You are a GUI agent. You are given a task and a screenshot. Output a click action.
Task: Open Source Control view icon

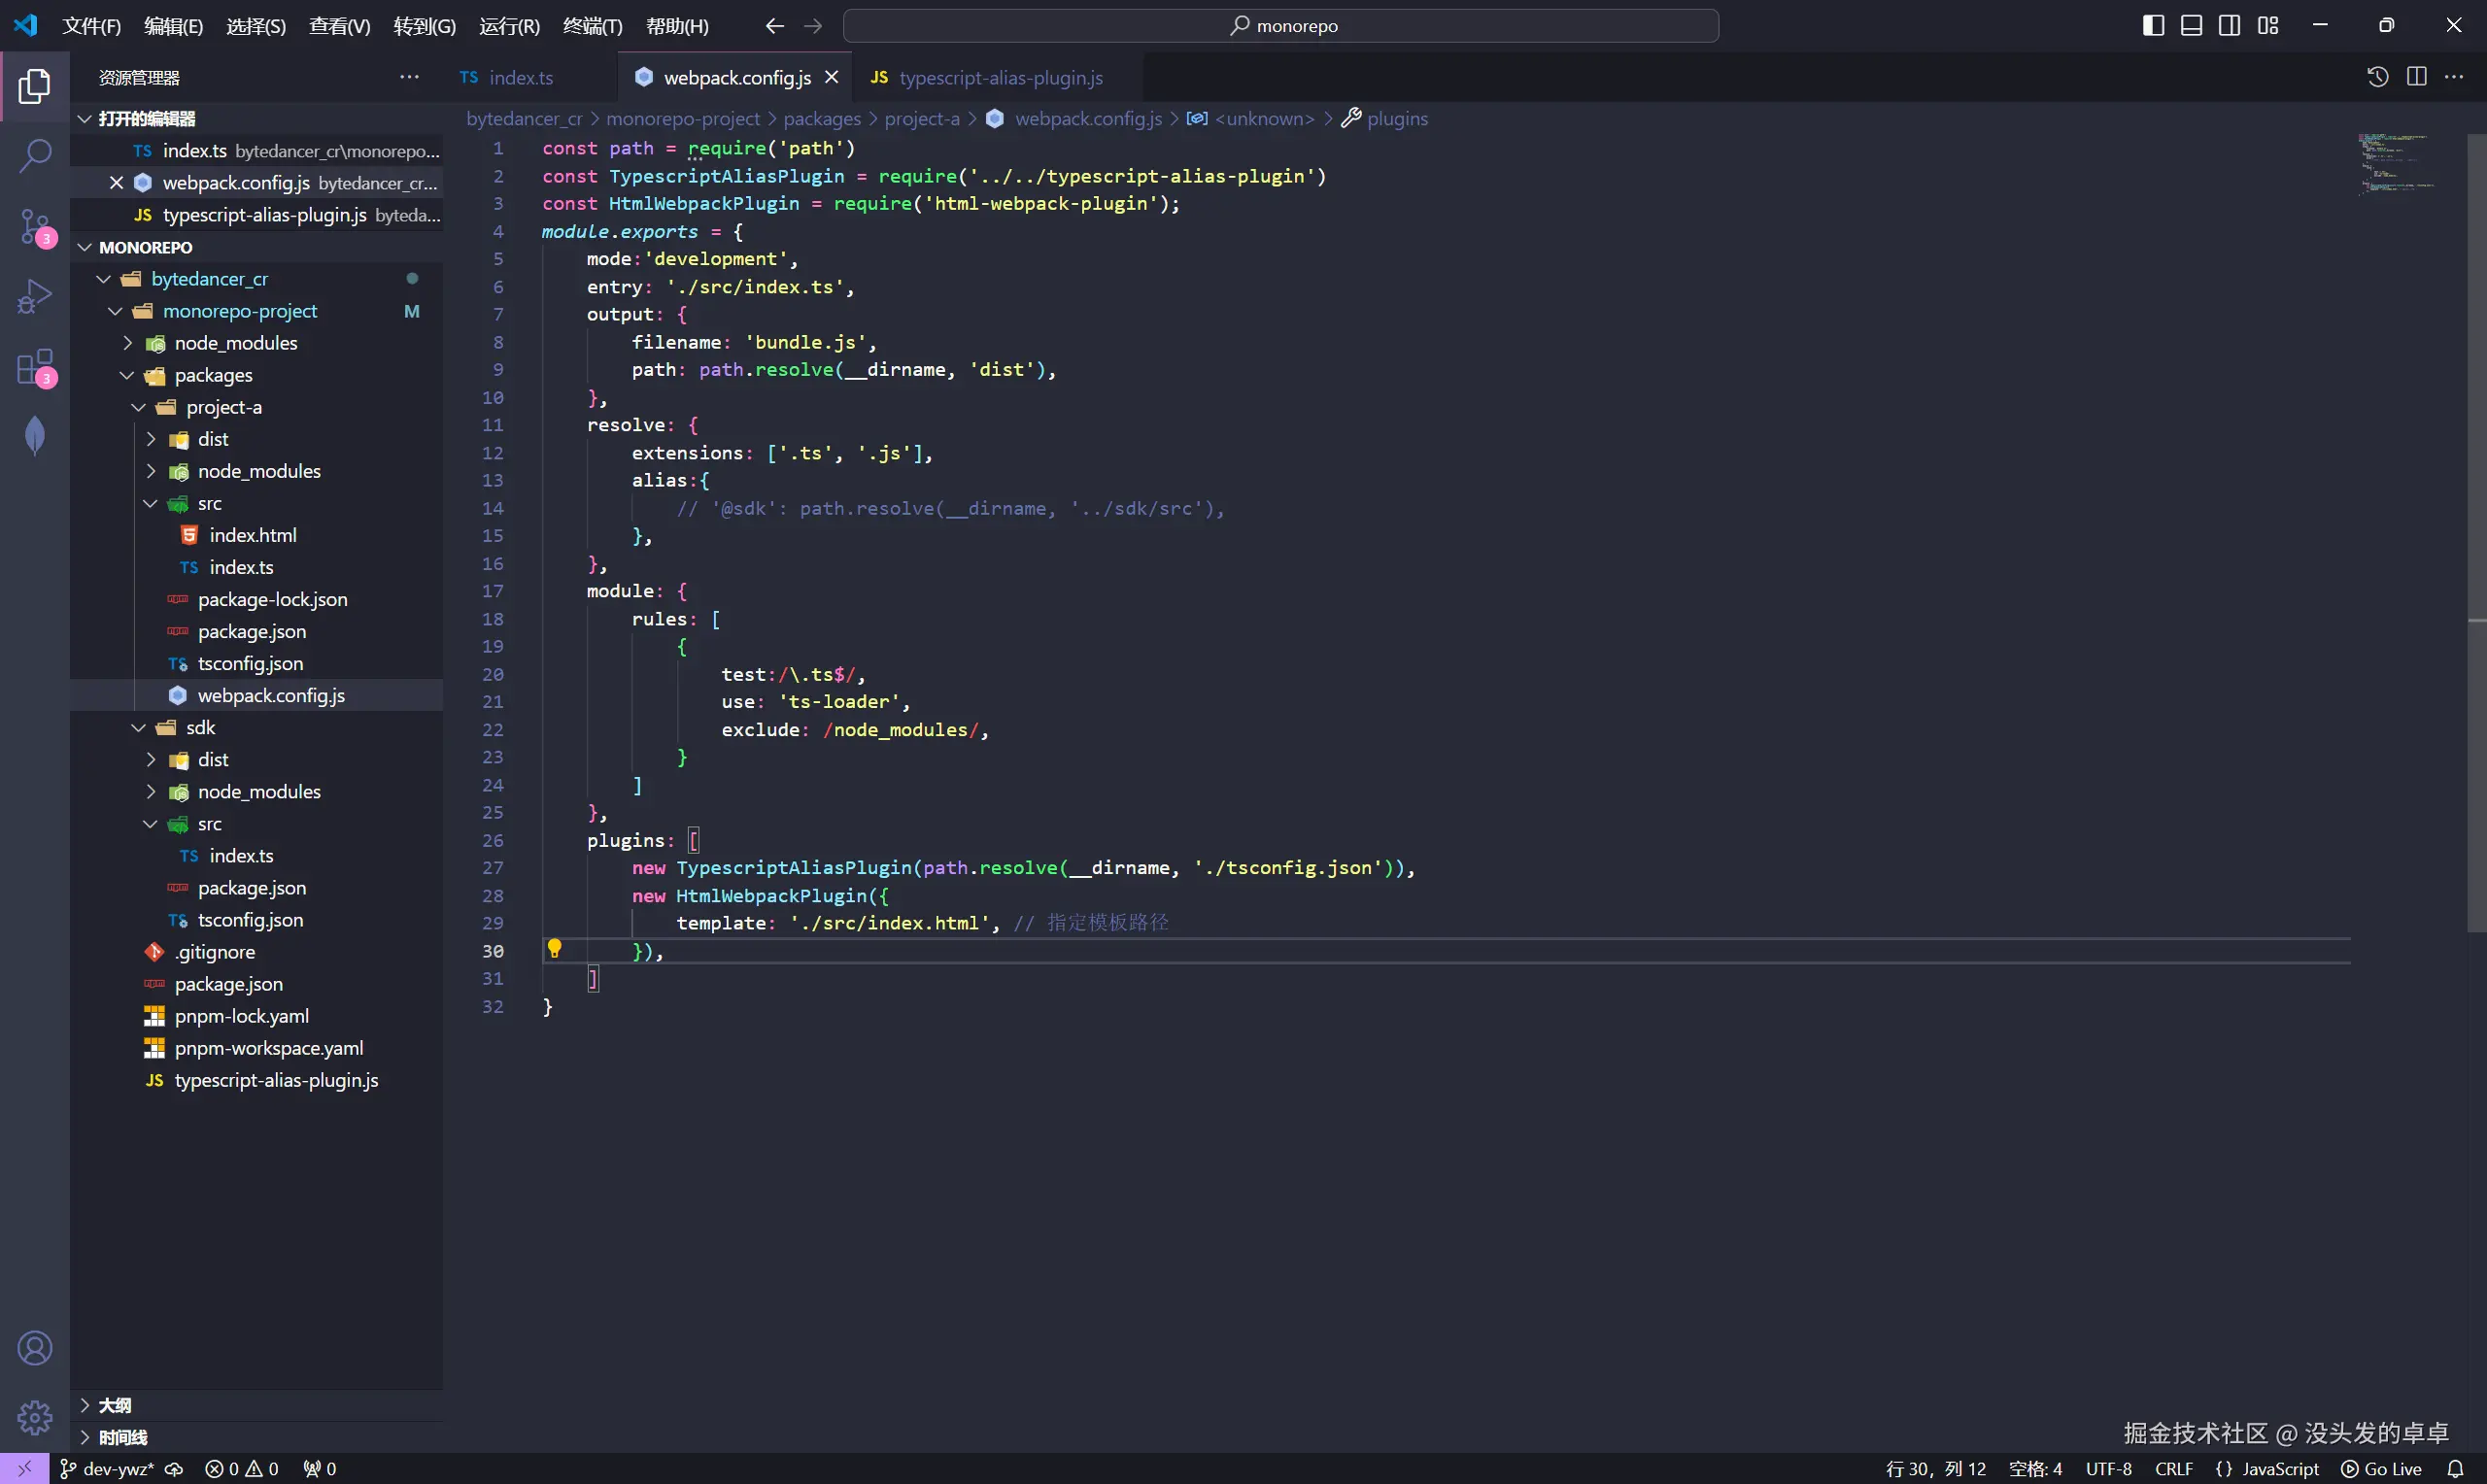(35, 227)
